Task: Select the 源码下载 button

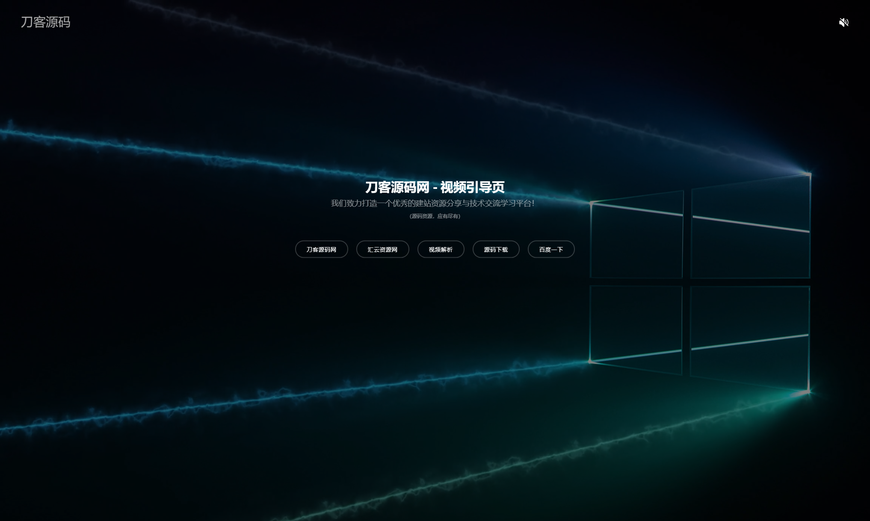Action: click(496, 249)
